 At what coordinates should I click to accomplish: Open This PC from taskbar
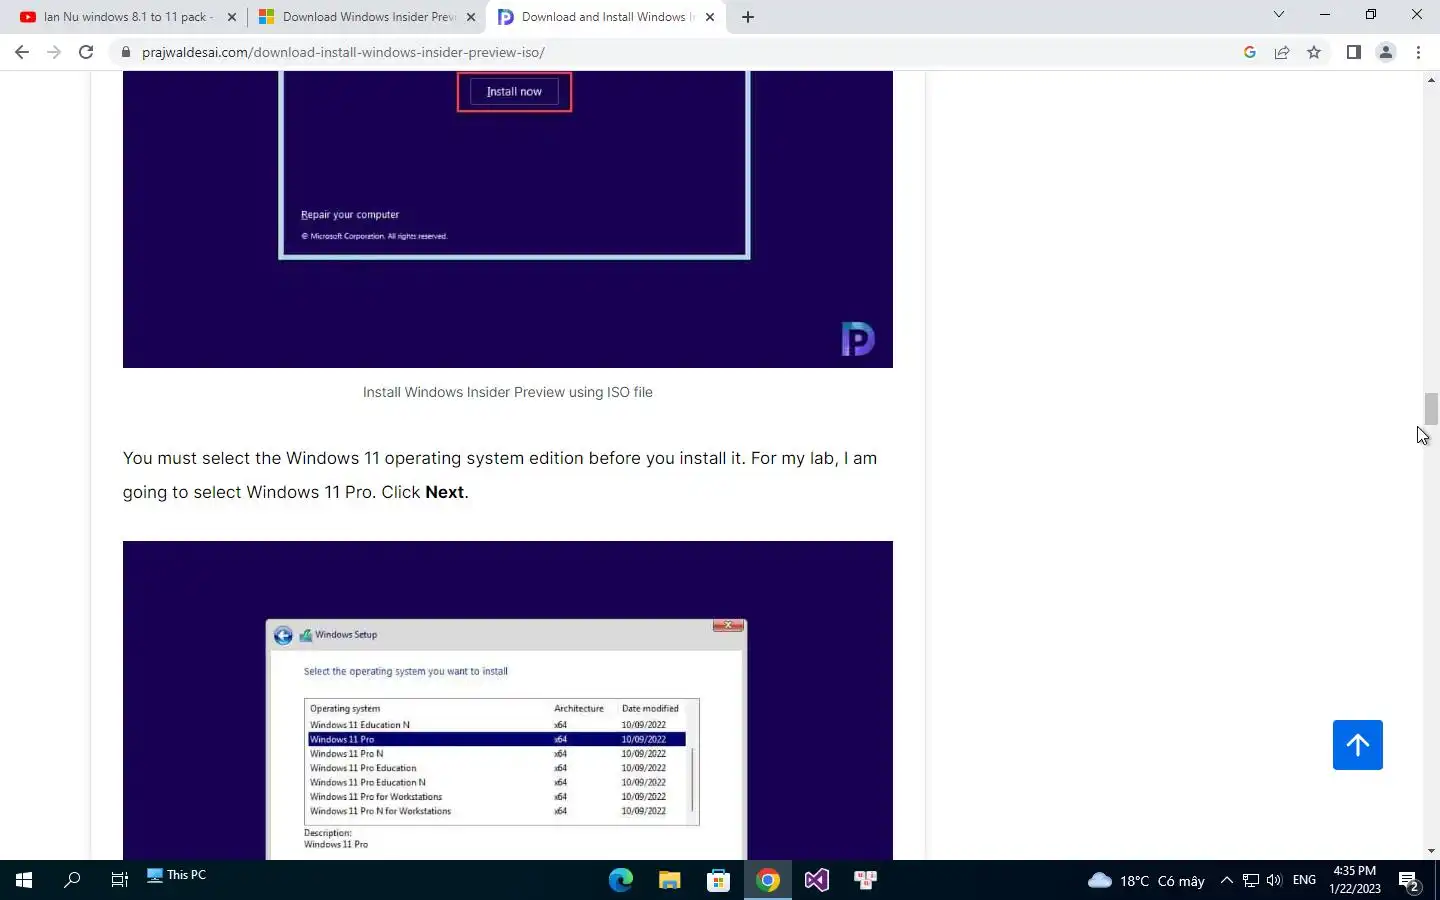tap(176, 875)
